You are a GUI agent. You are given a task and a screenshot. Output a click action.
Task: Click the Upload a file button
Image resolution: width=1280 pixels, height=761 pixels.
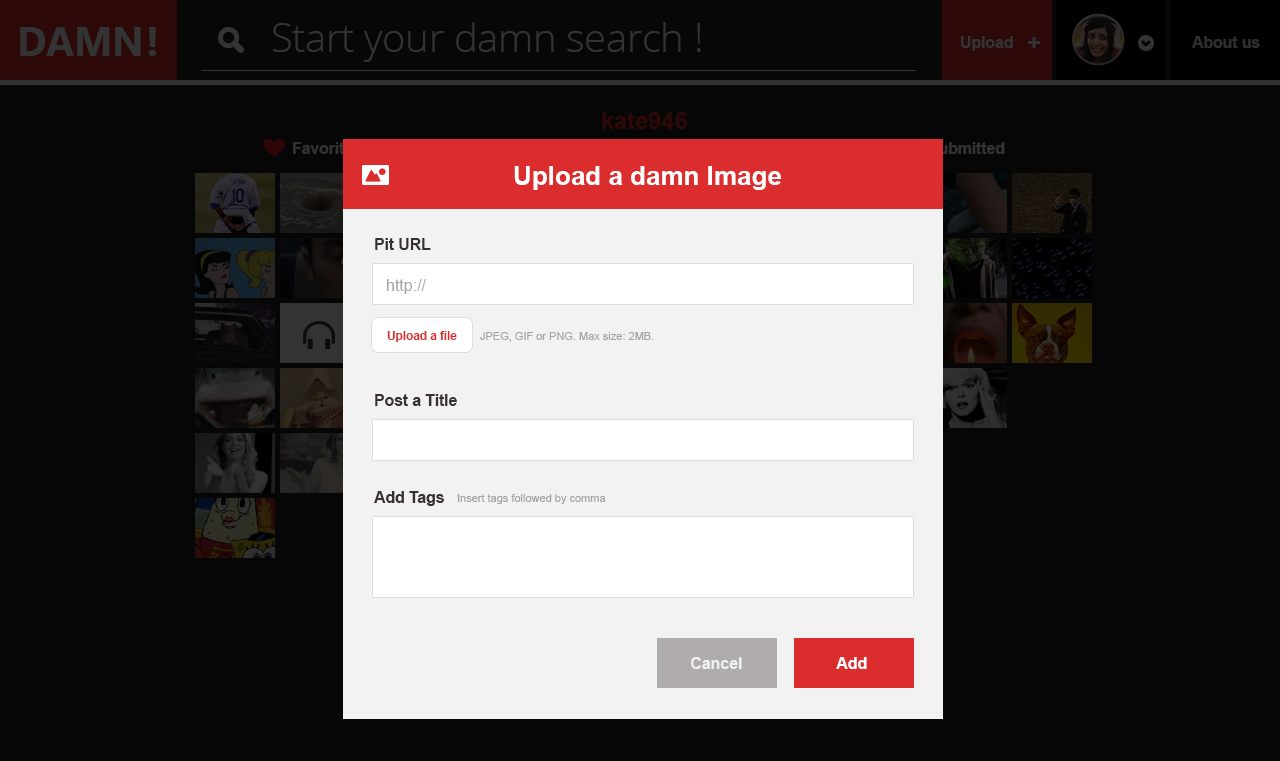[422, 335]
